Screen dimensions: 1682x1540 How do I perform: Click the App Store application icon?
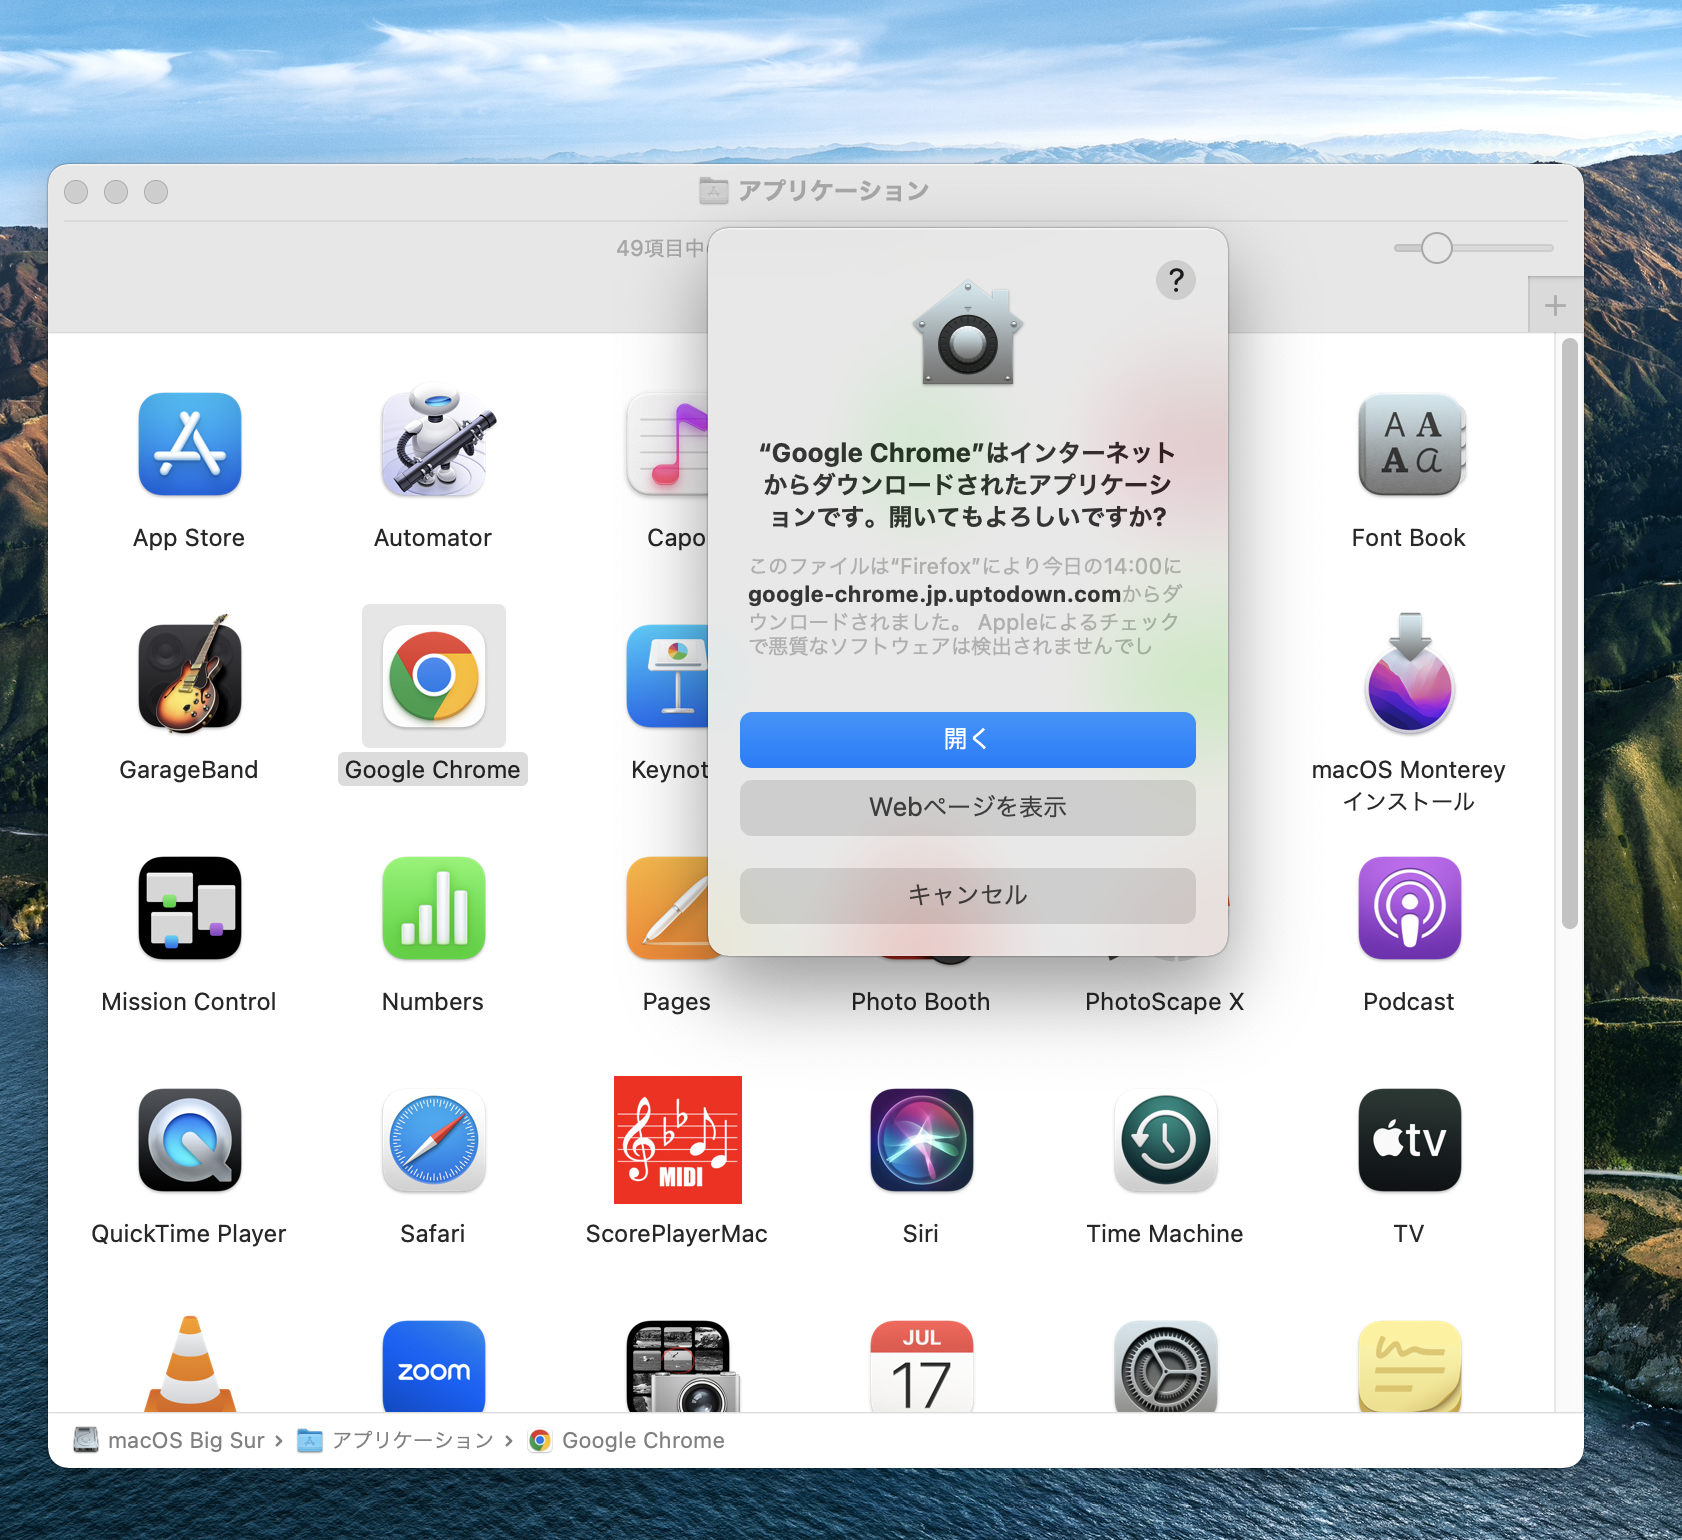[189, 445]
